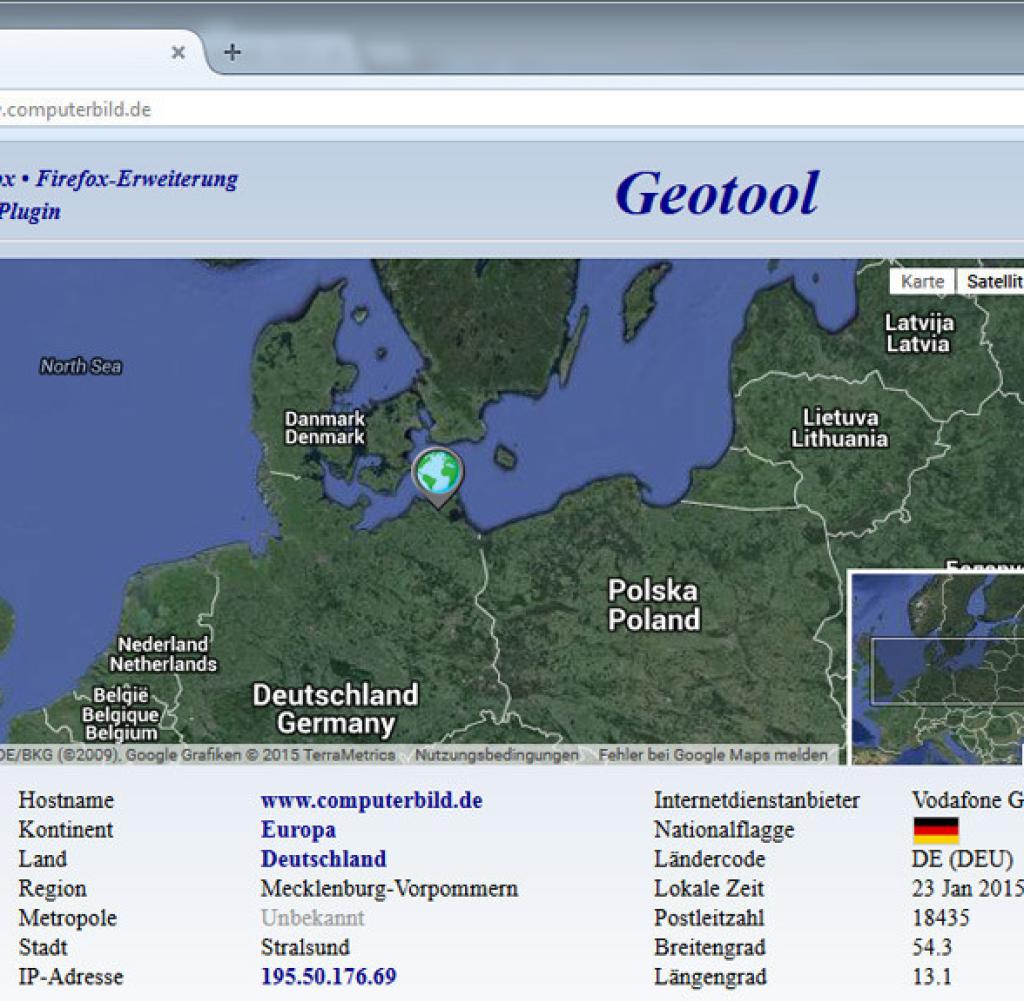Click the Nationalflagge label
1024x1001 pixels.
point(724,830)
